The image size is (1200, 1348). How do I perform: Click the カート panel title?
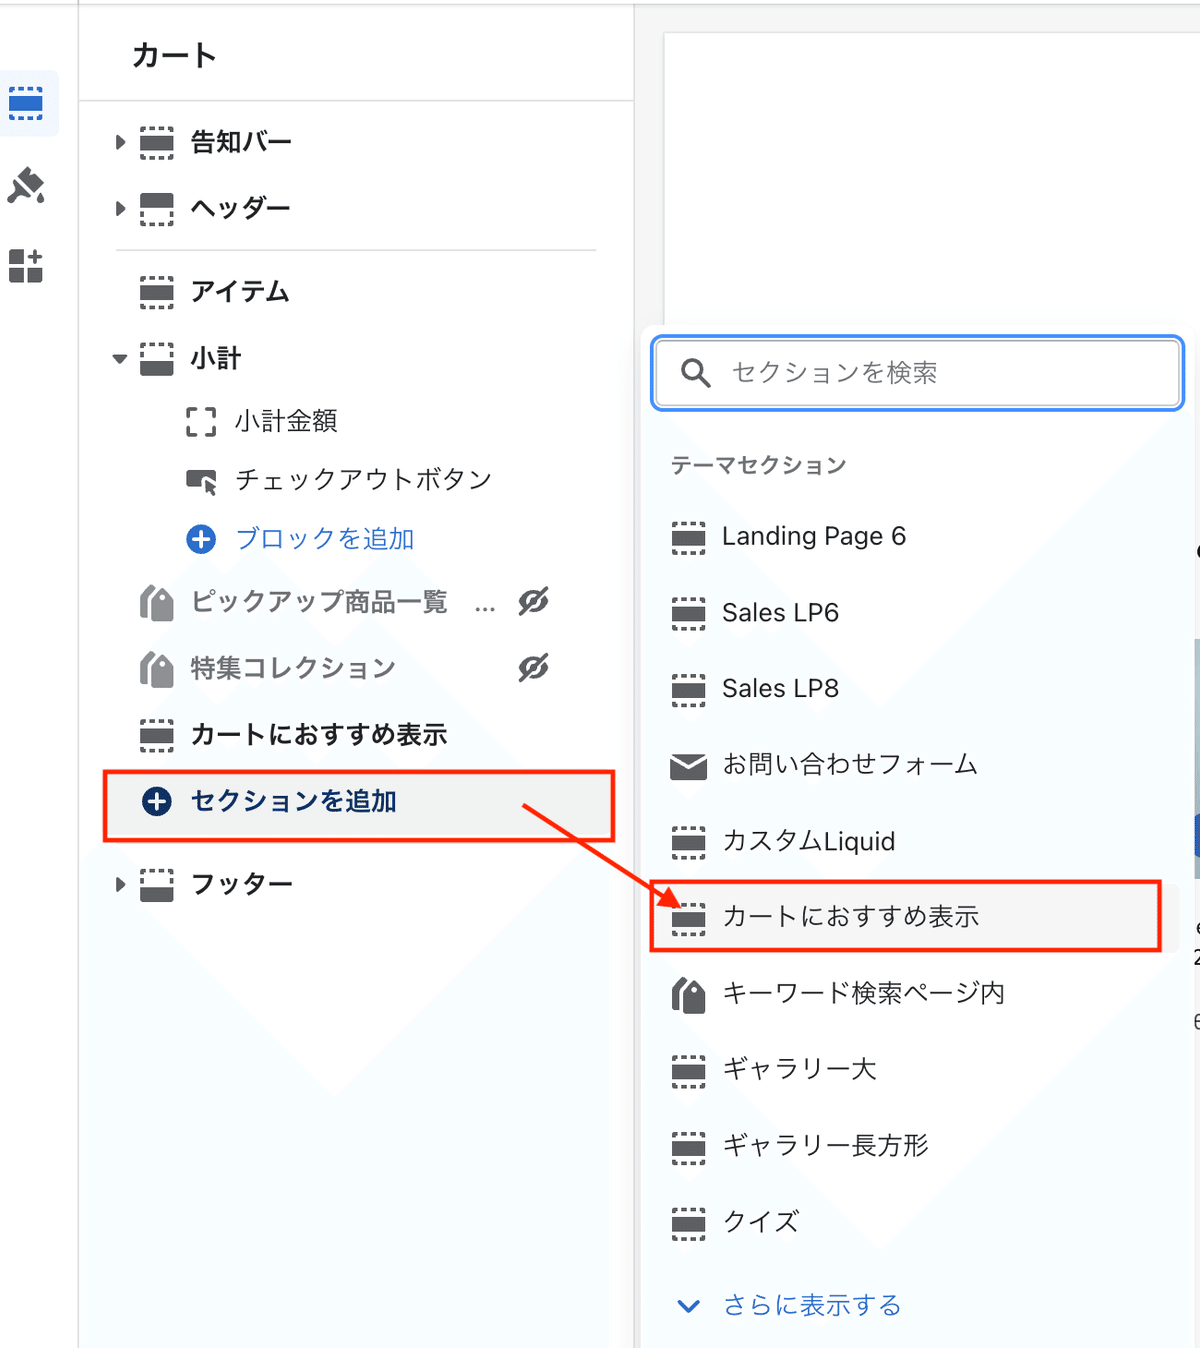[x=174, y=56]
